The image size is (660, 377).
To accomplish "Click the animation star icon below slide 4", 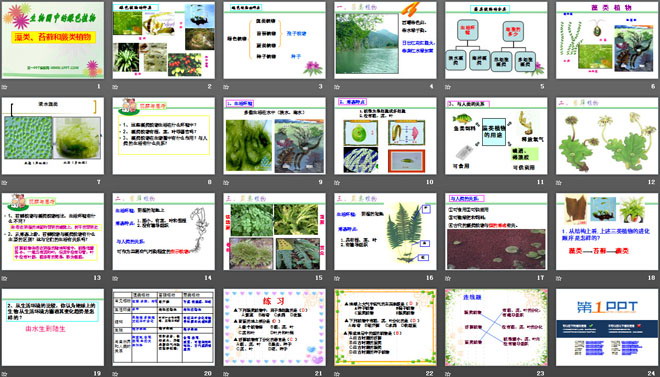I will 337,87.
